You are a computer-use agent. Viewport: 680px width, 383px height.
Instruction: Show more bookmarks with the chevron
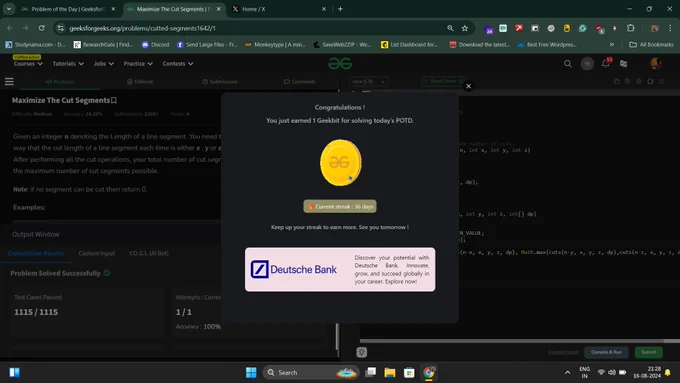[x=611, y=45]
